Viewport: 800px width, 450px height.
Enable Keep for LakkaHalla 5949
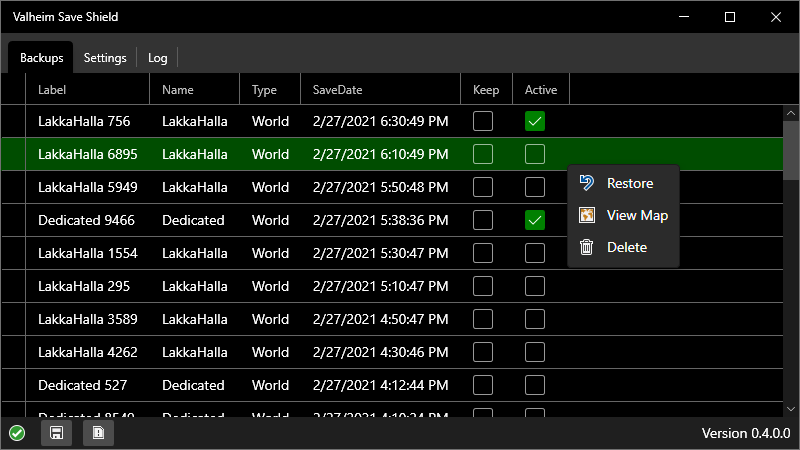[x=483, y=187]
